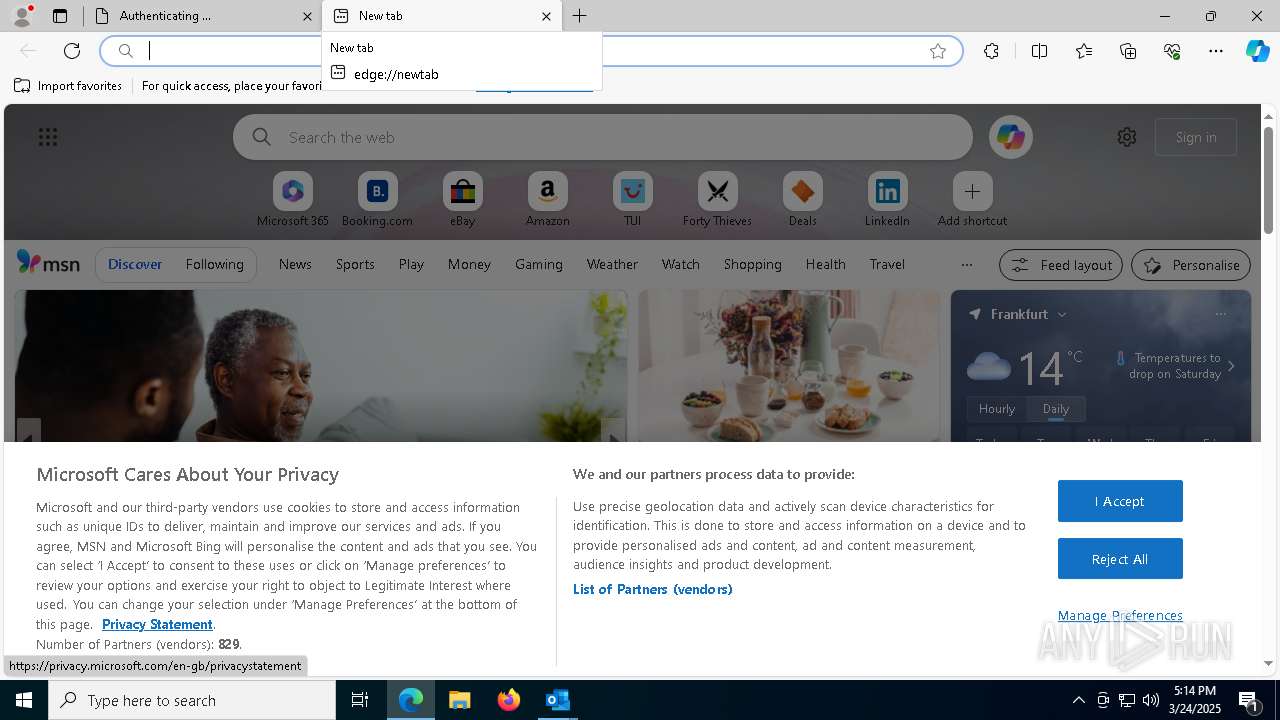Open Outlook from the taskbar
The height and width of the screenshot is (720, 1280).
[x=557, y=700]
